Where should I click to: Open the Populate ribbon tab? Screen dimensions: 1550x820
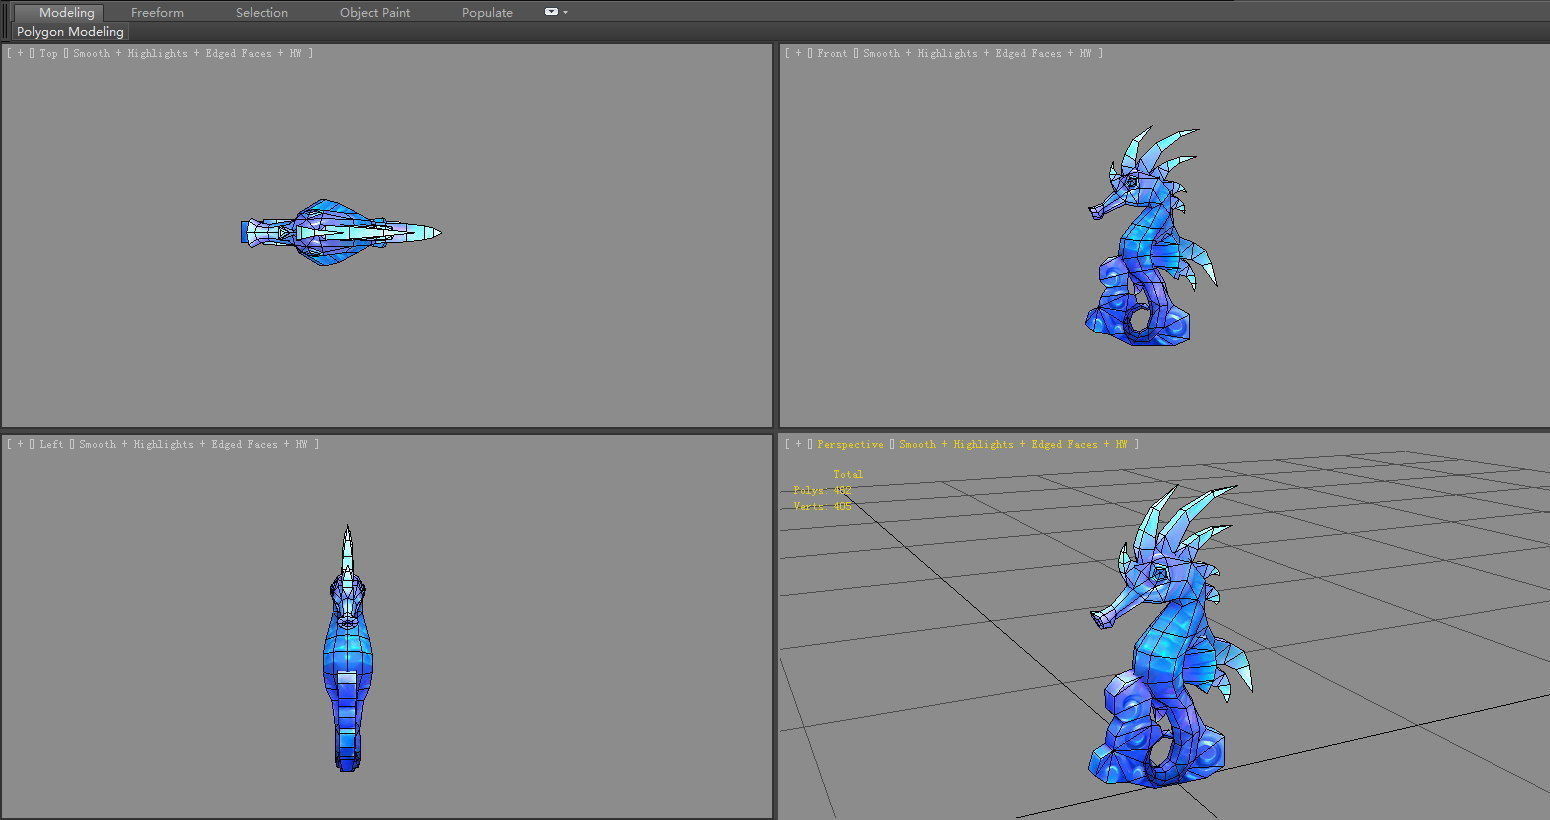[x=487, y=13]
